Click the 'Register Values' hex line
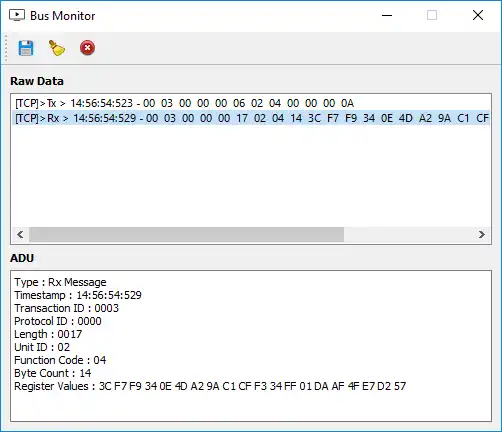502x432 pixels. point(210,386)
